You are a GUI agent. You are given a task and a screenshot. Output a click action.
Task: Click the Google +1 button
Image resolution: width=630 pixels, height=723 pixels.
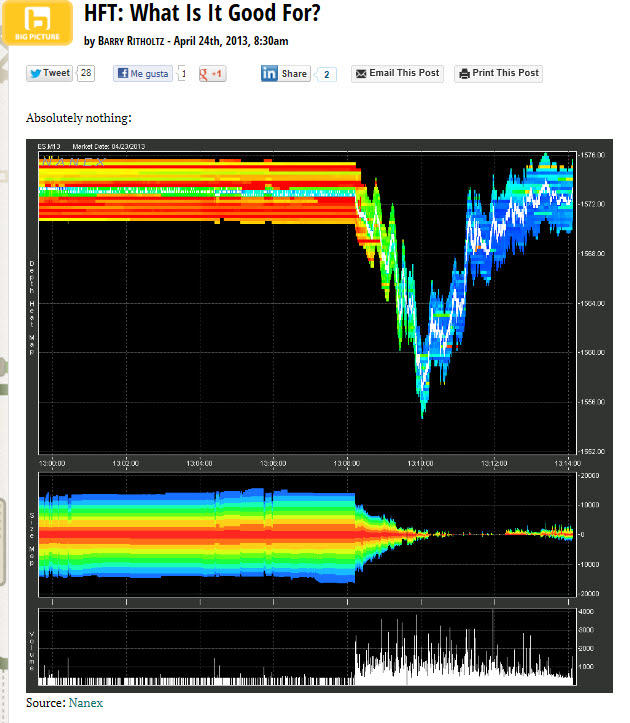212,74
